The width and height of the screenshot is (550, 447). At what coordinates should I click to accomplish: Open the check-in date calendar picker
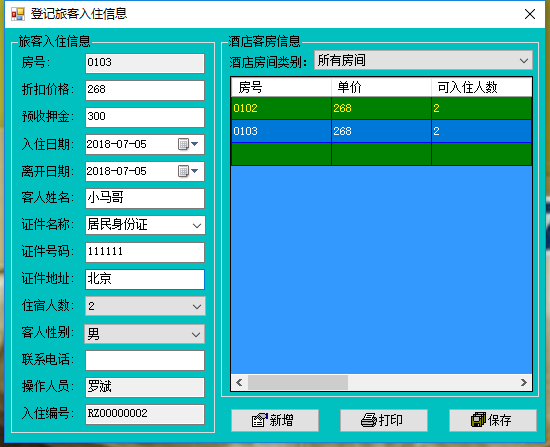click(188, 144)
